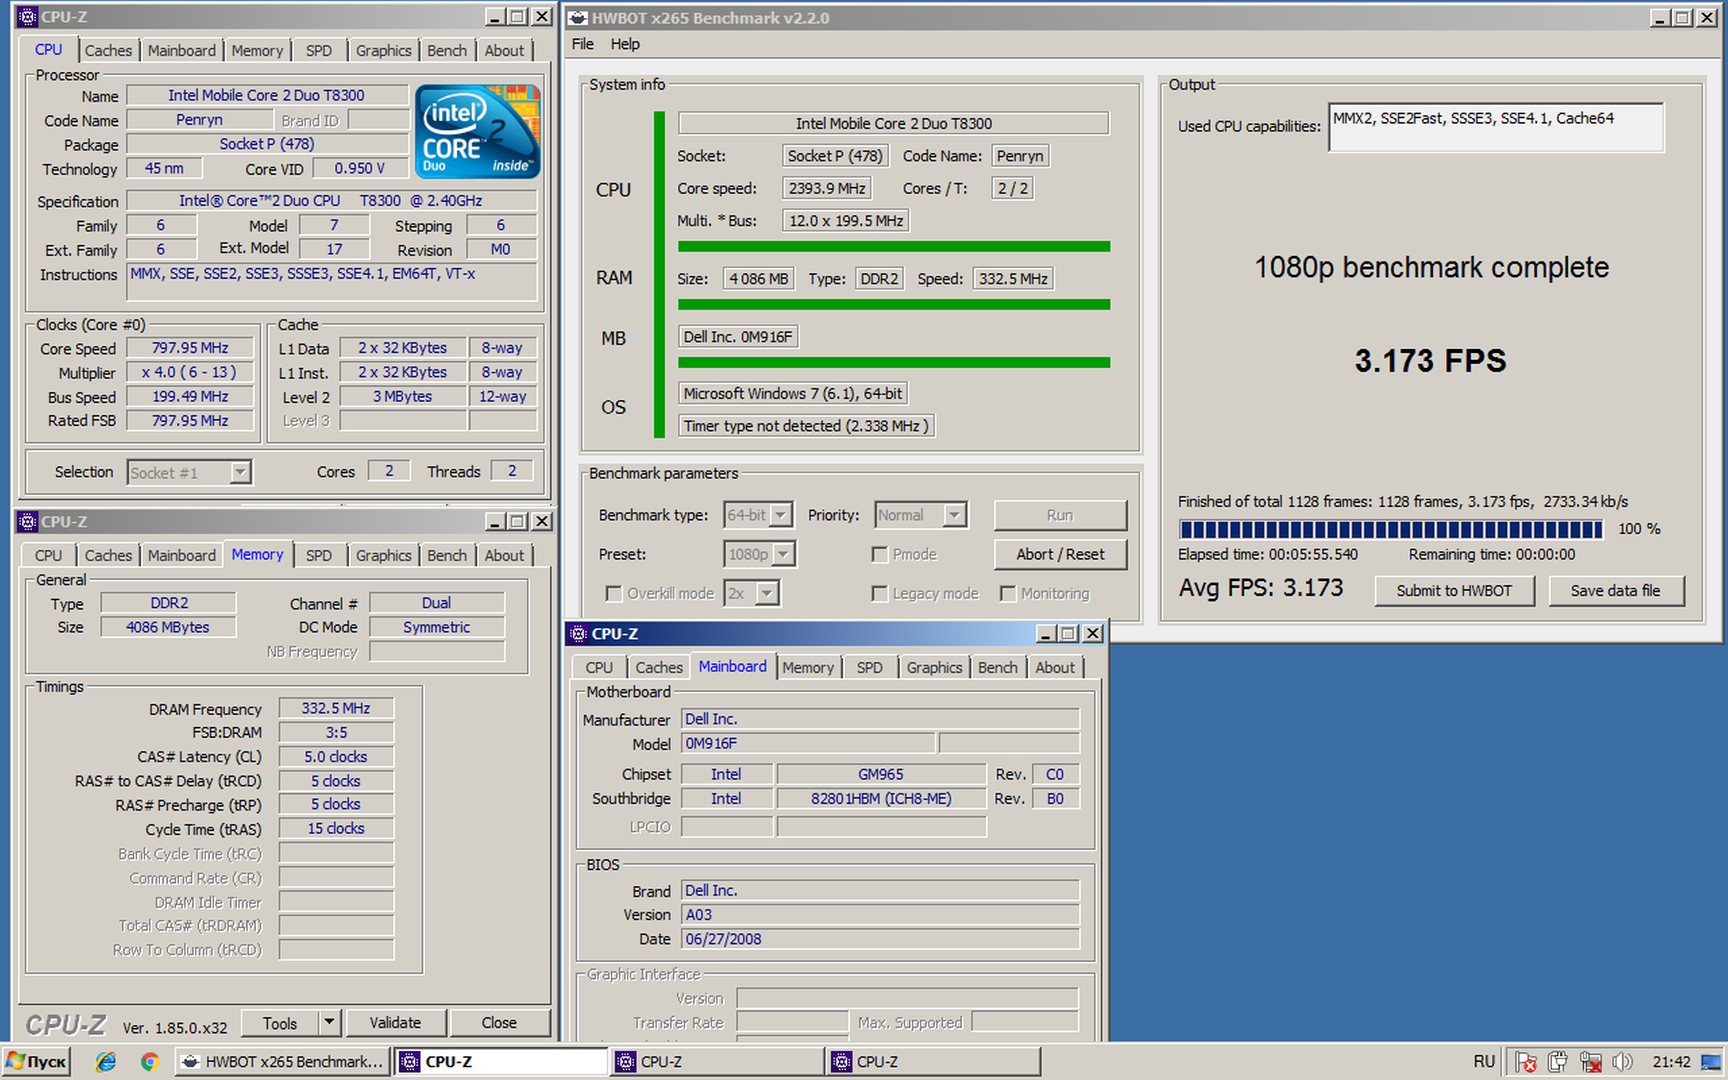Open the Socket #1 selection dropdown
Viewport: 1728px width, 1080px height.
(240, 472)
